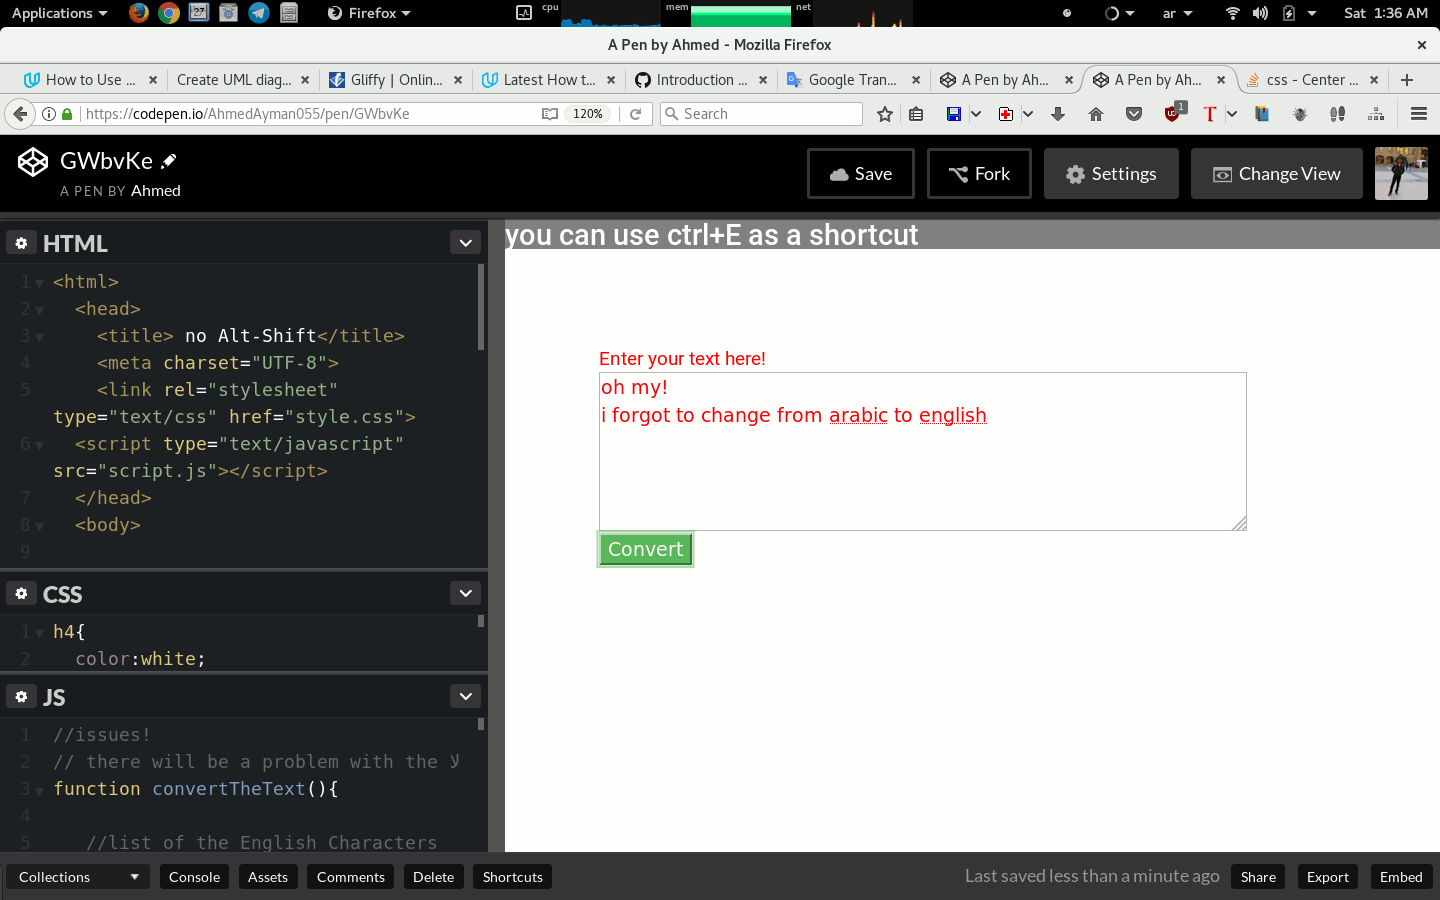Open a new browser tab
Viewport: 1440px width, 900px height.
1407,80
